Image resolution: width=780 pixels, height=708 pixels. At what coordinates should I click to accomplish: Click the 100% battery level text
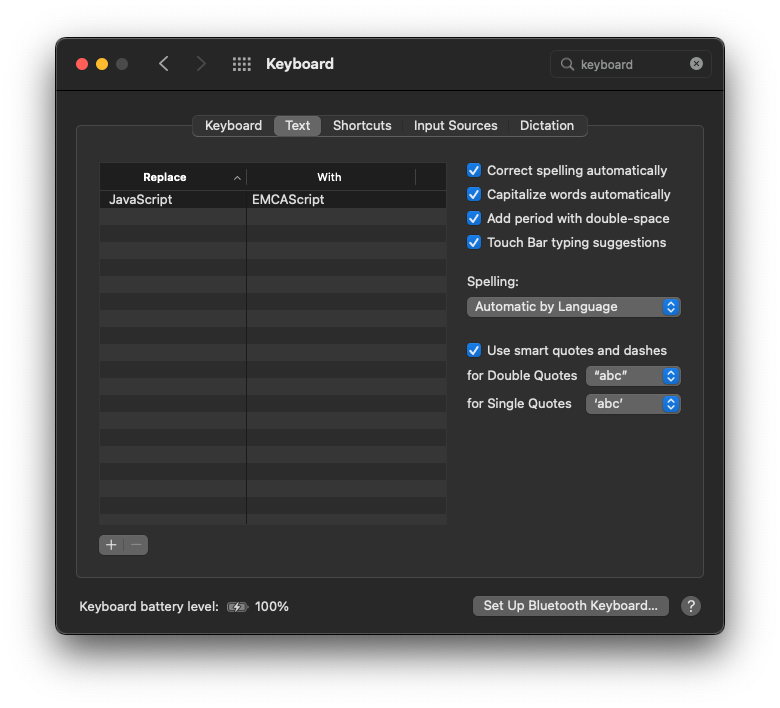272,607
